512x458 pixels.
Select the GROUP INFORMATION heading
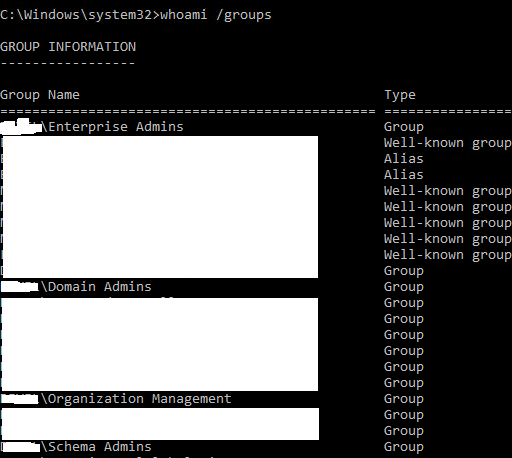pyautogui.click(x=68, y=47)
